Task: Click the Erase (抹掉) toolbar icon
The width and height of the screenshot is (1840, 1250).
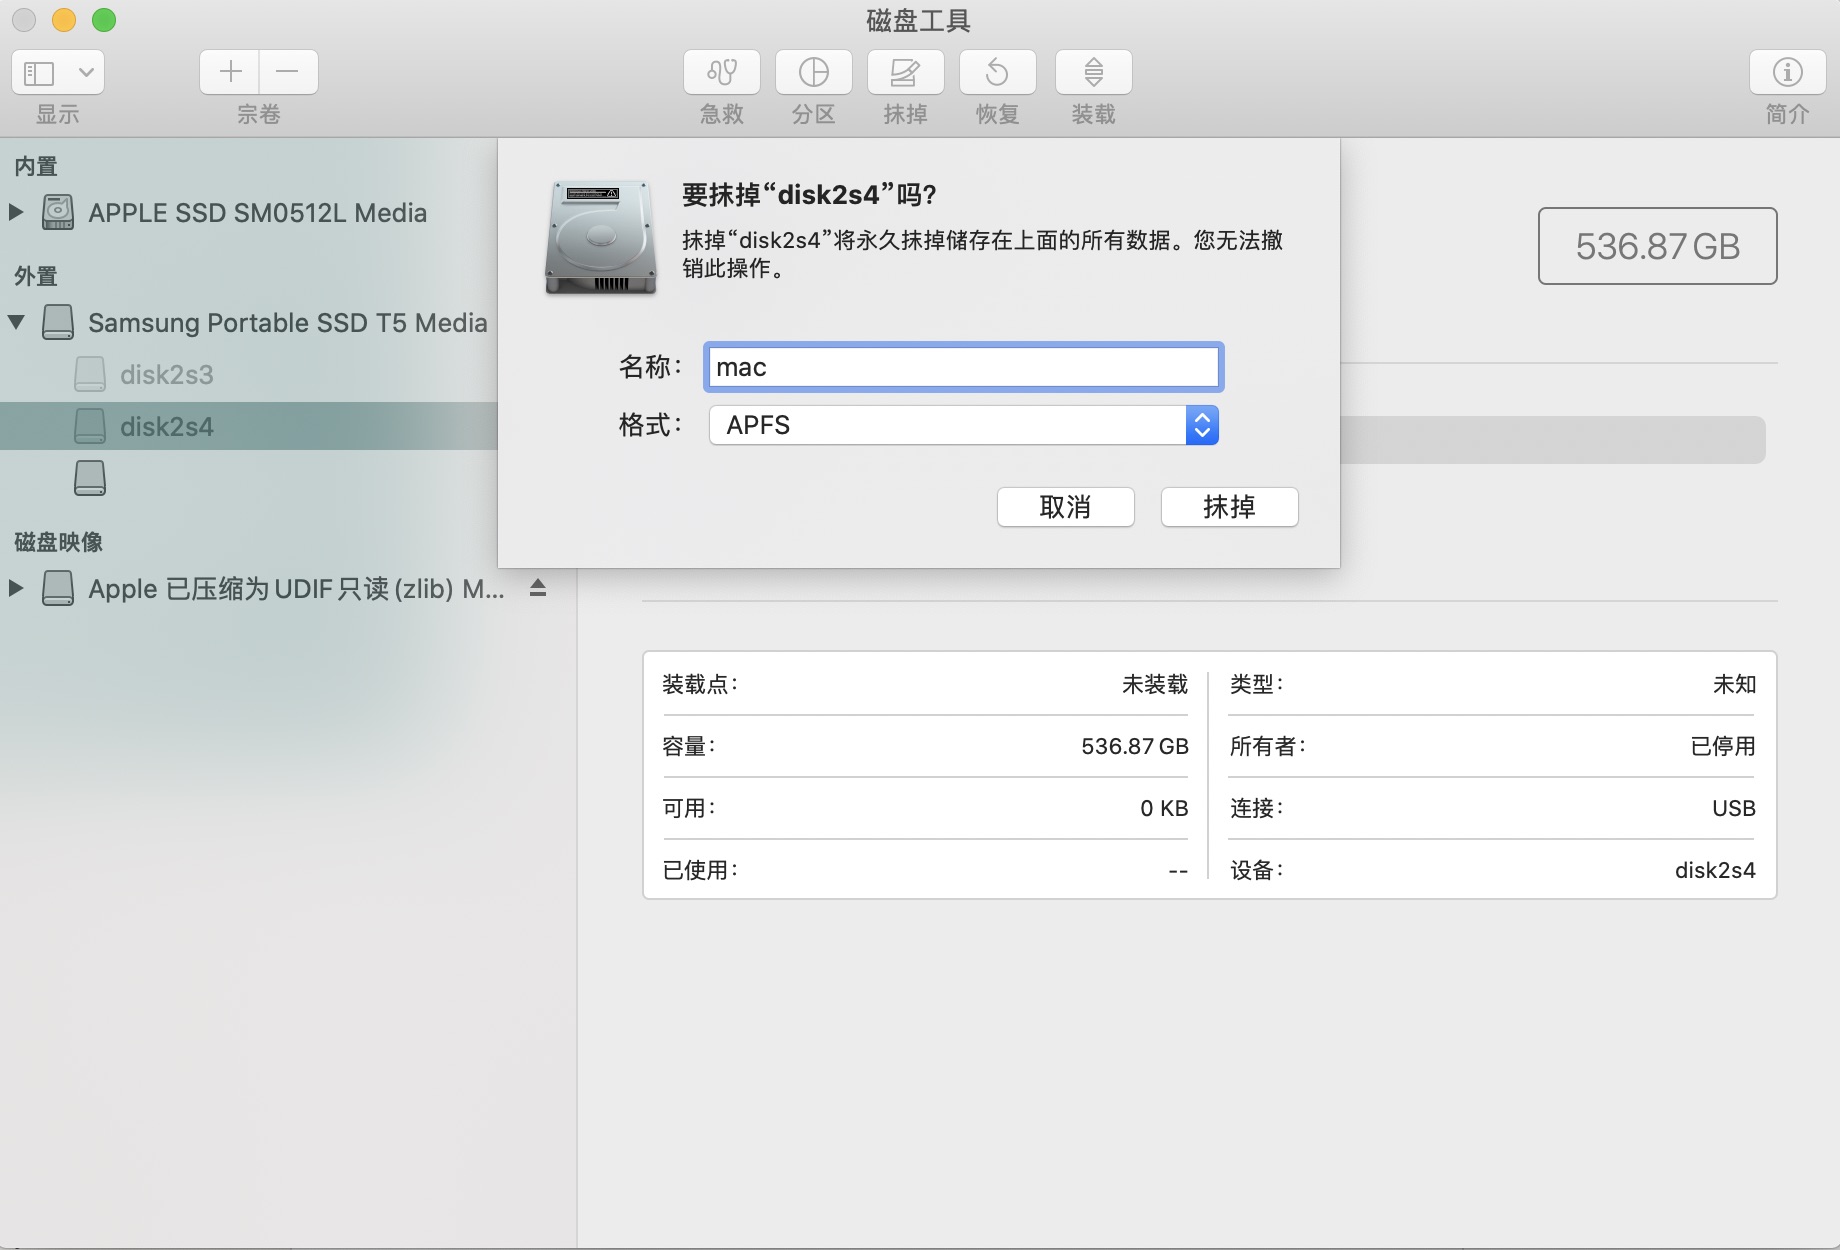Action: click(x=906, y=72)
